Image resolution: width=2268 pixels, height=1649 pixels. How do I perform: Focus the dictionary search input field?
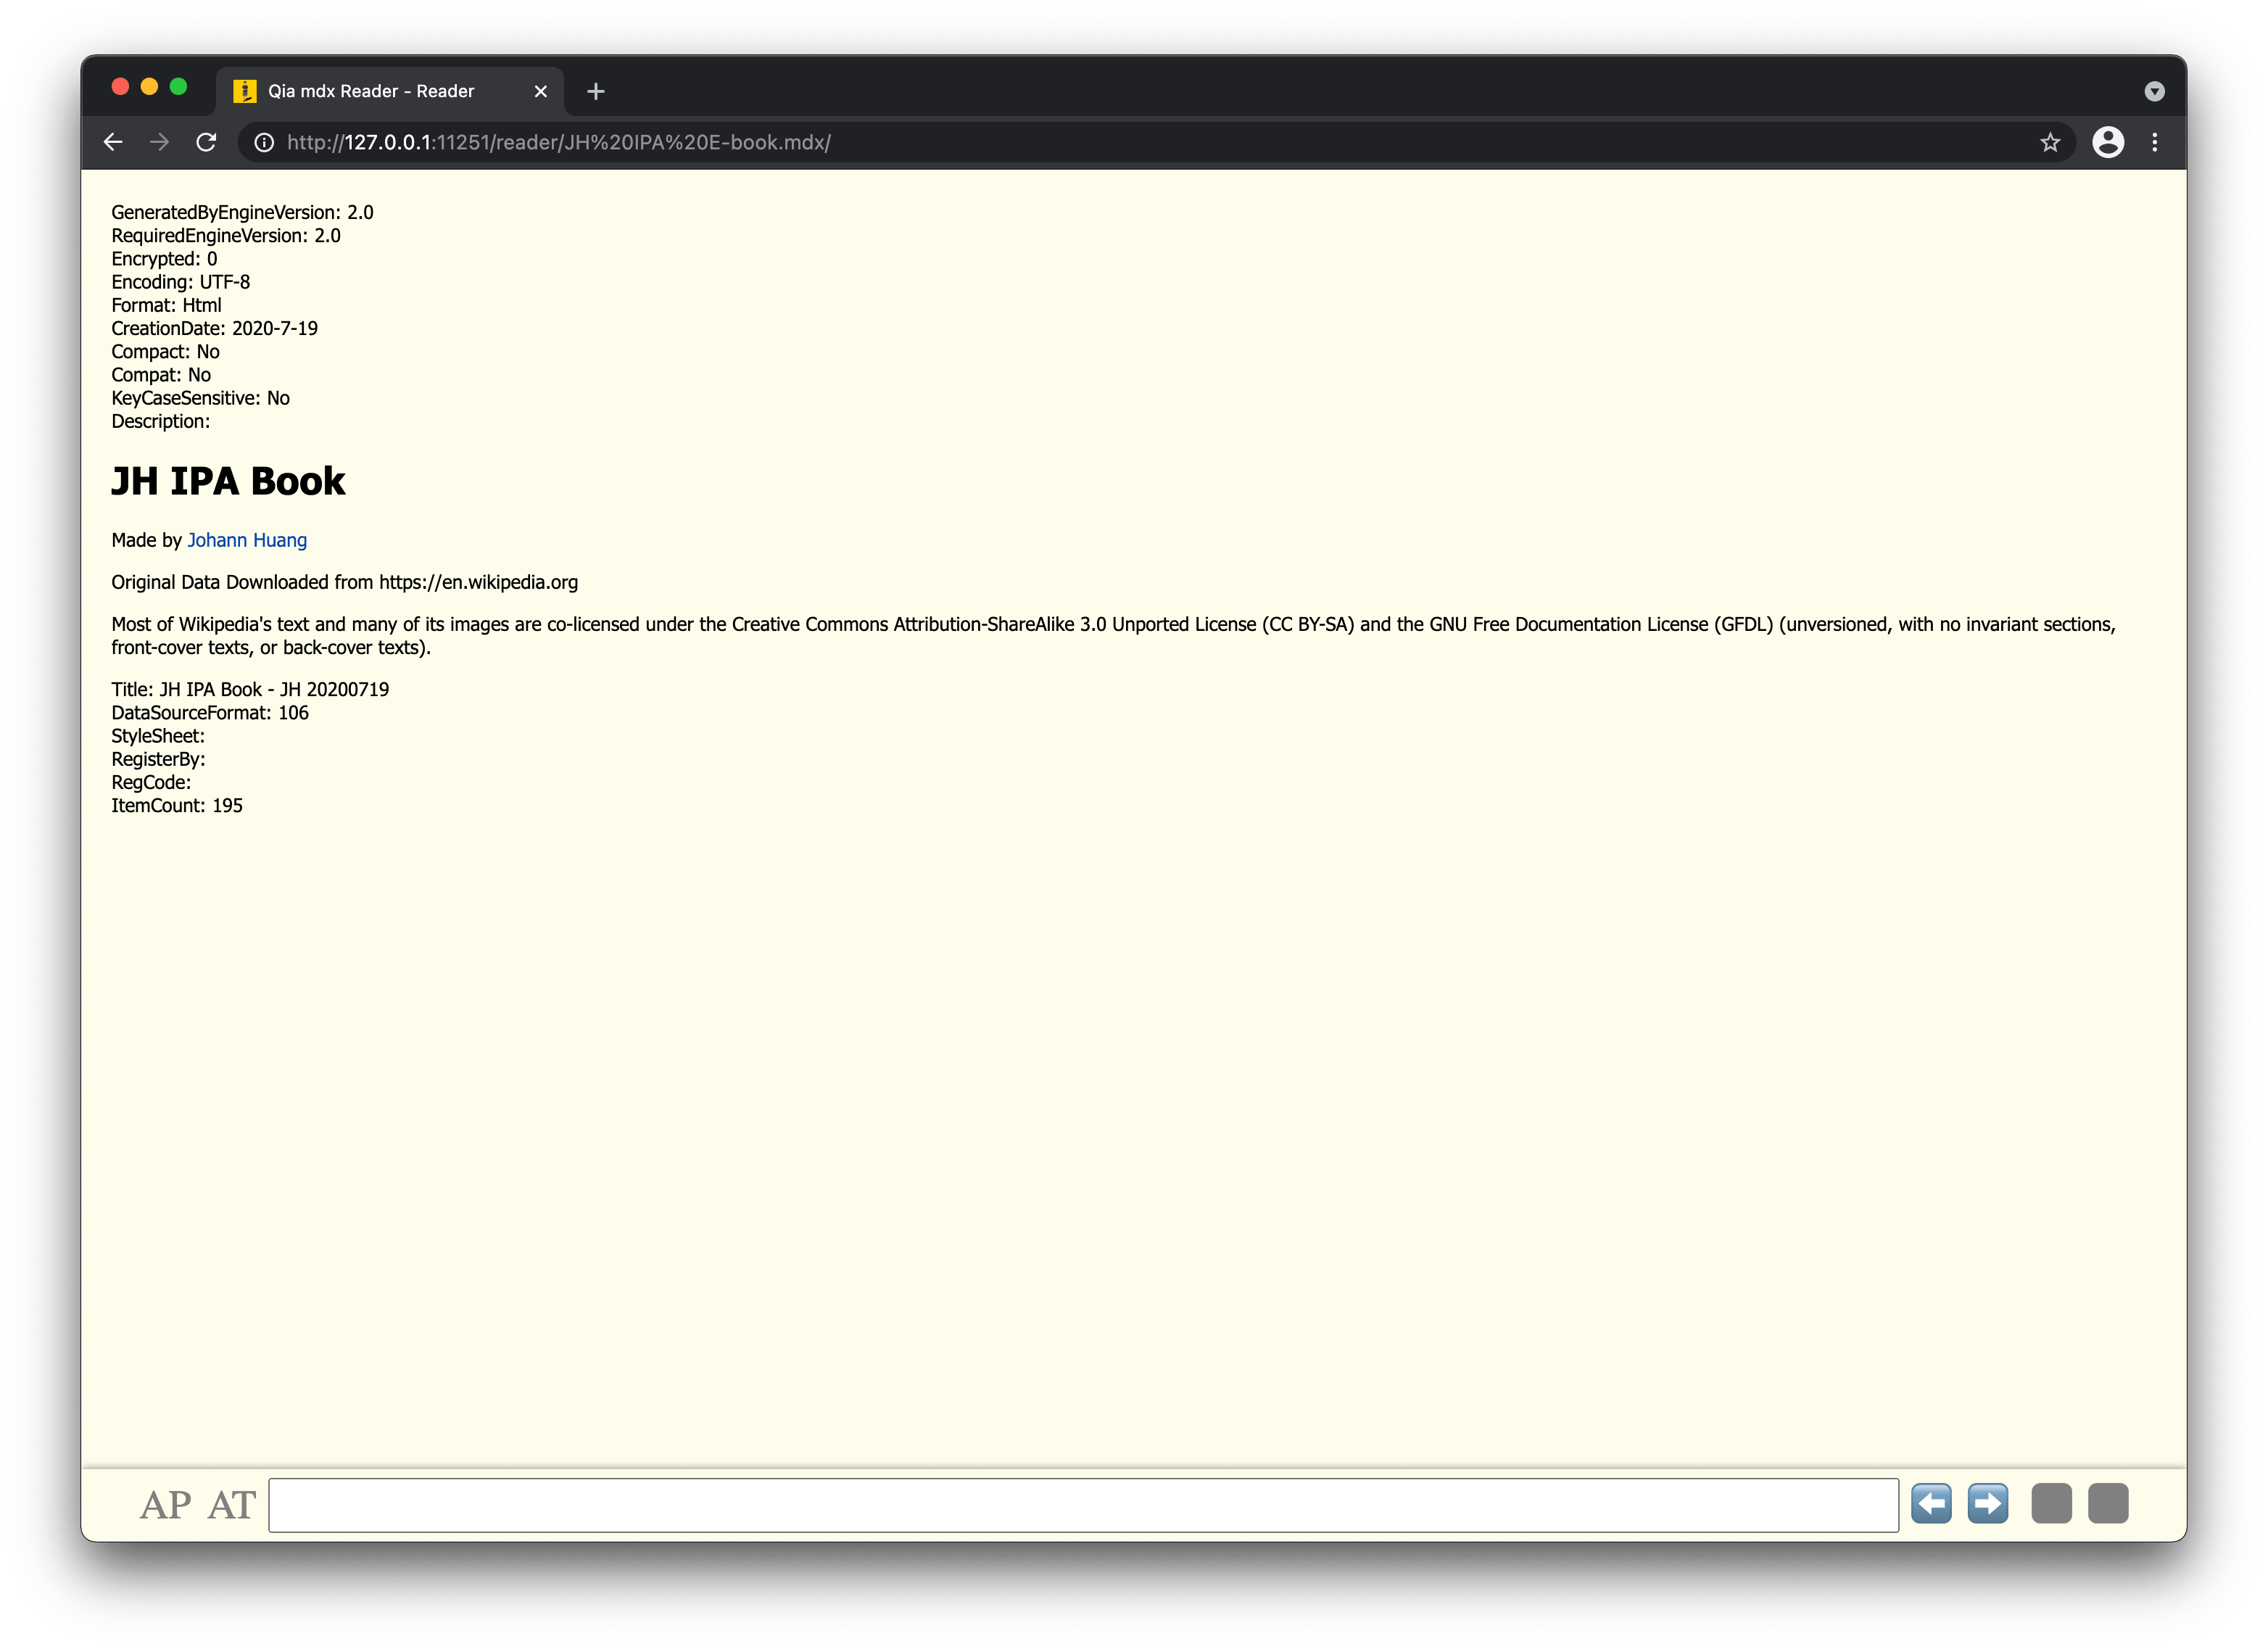pos(1083,1505)
